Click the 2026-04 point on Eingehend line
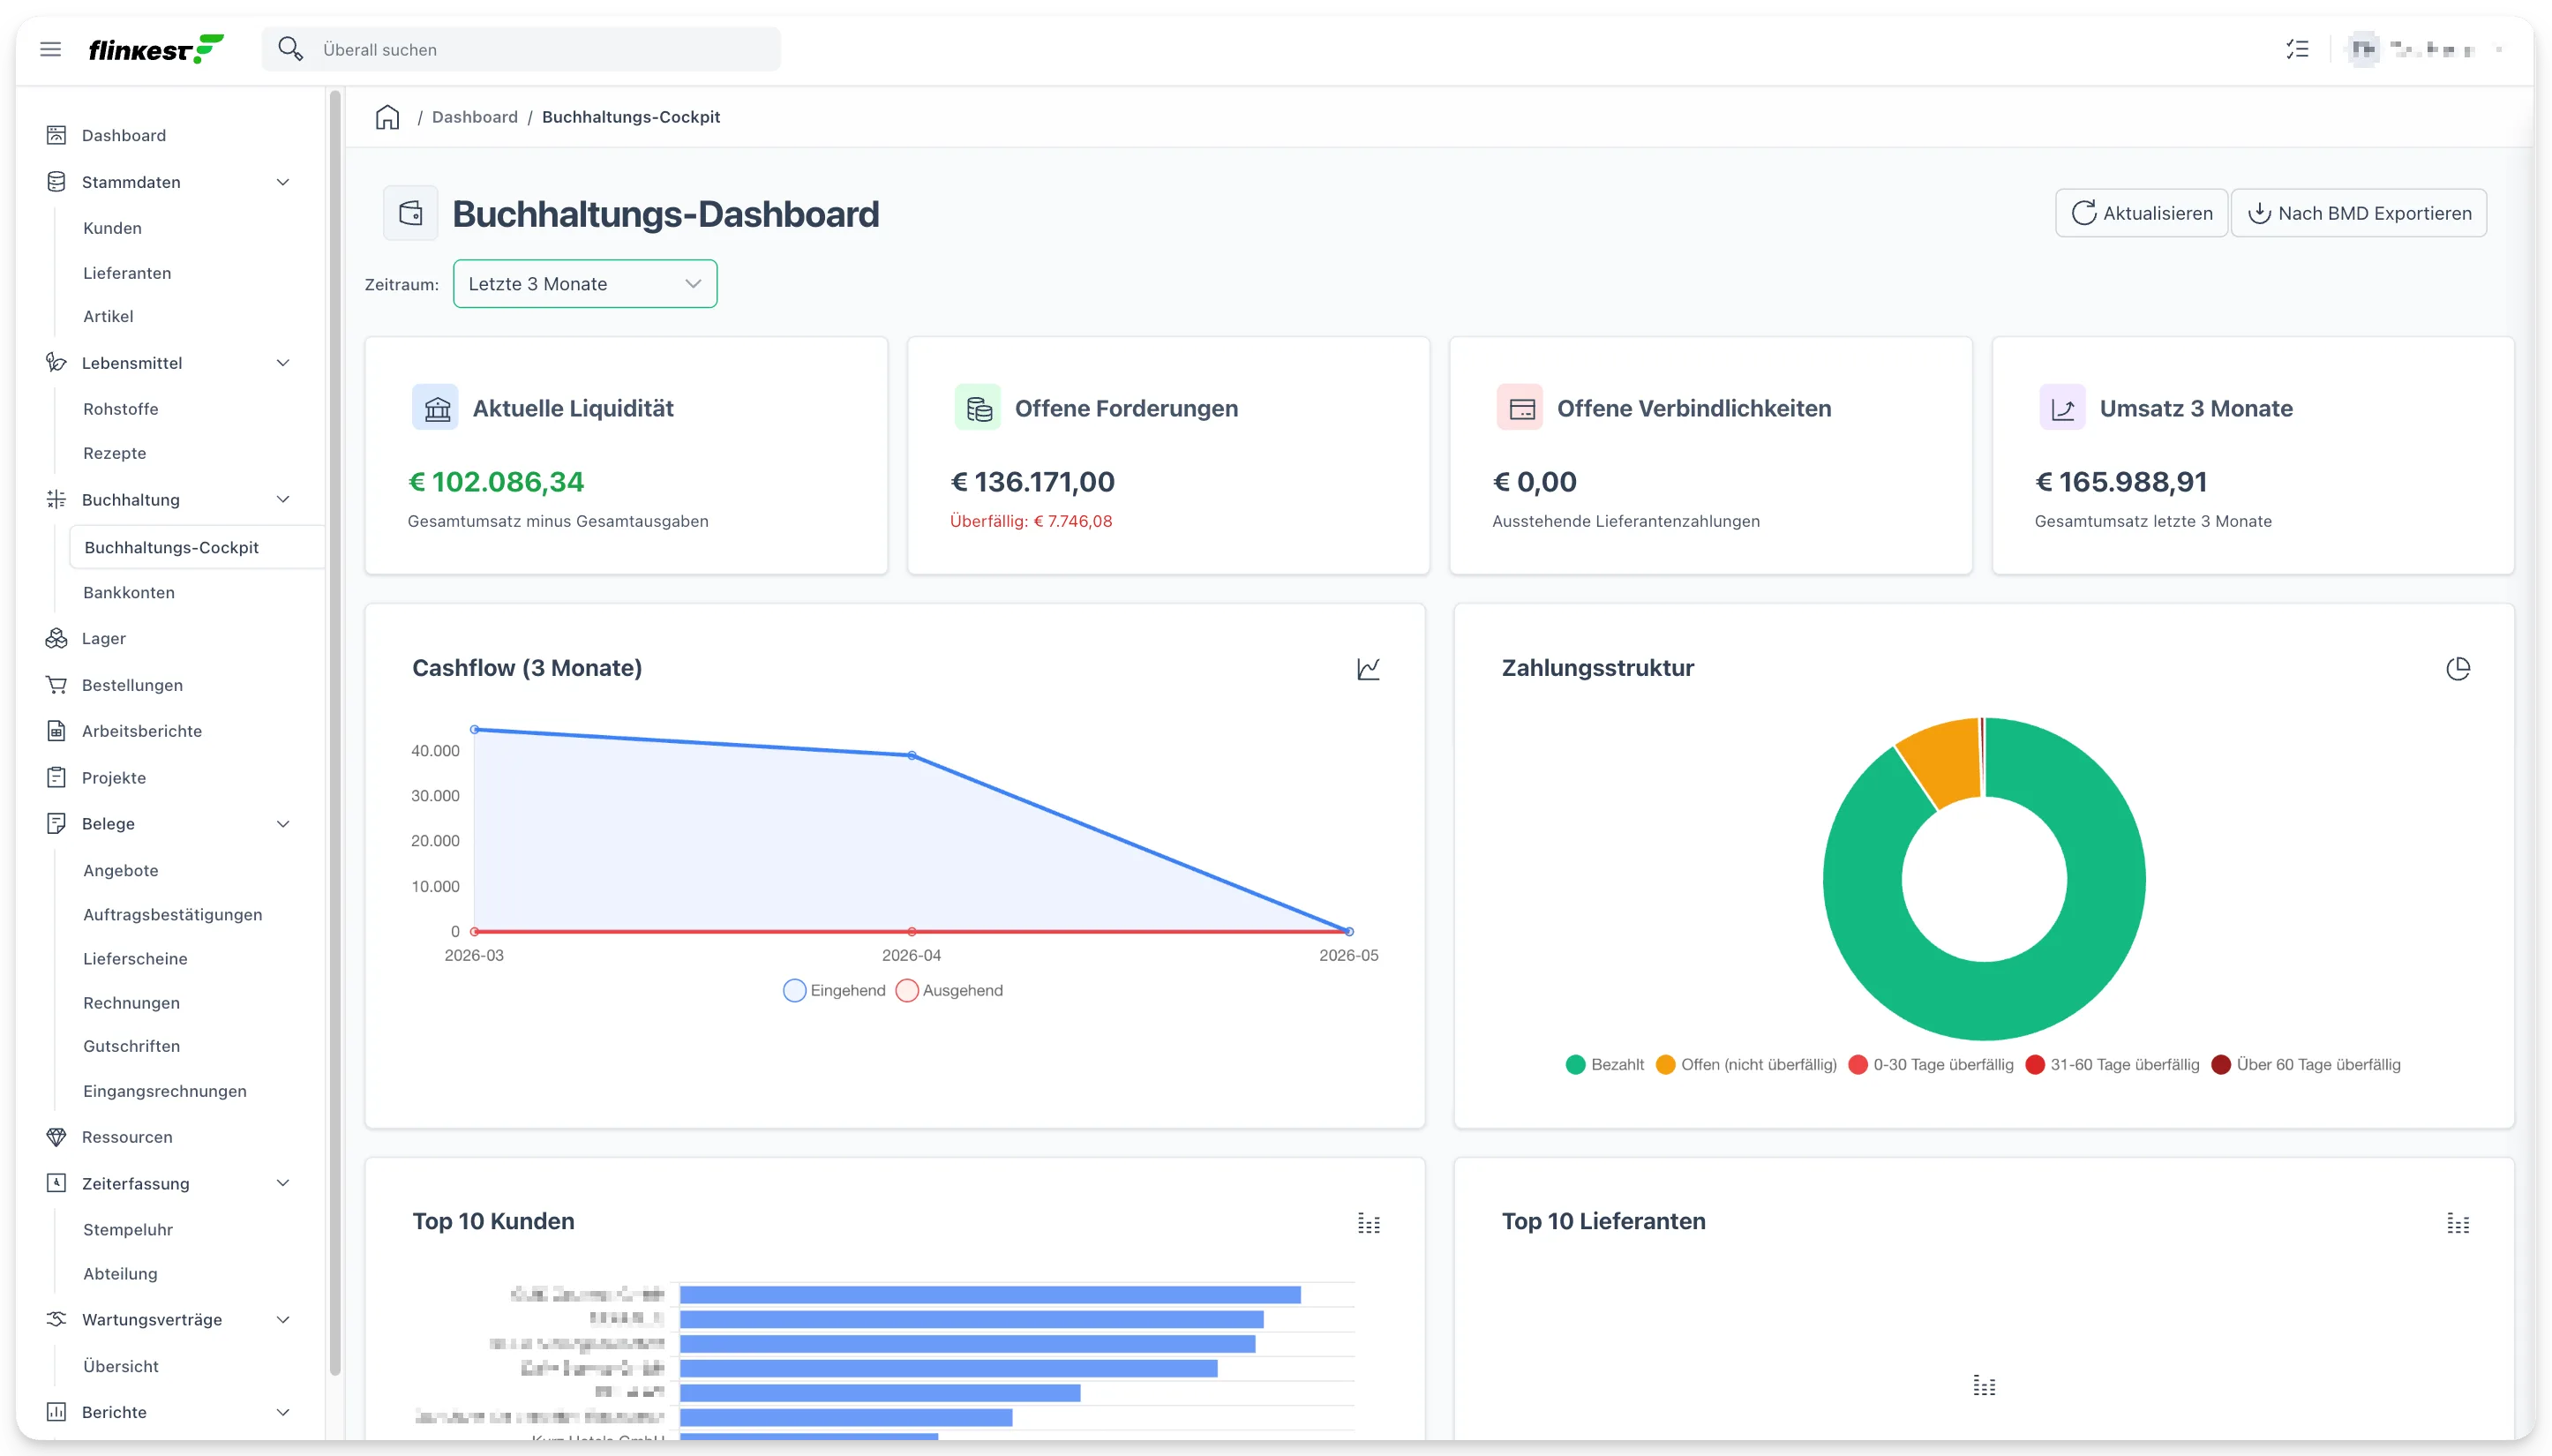Screen dimensions: 2552x1456 pyautogui.click(x=911, y=755)
